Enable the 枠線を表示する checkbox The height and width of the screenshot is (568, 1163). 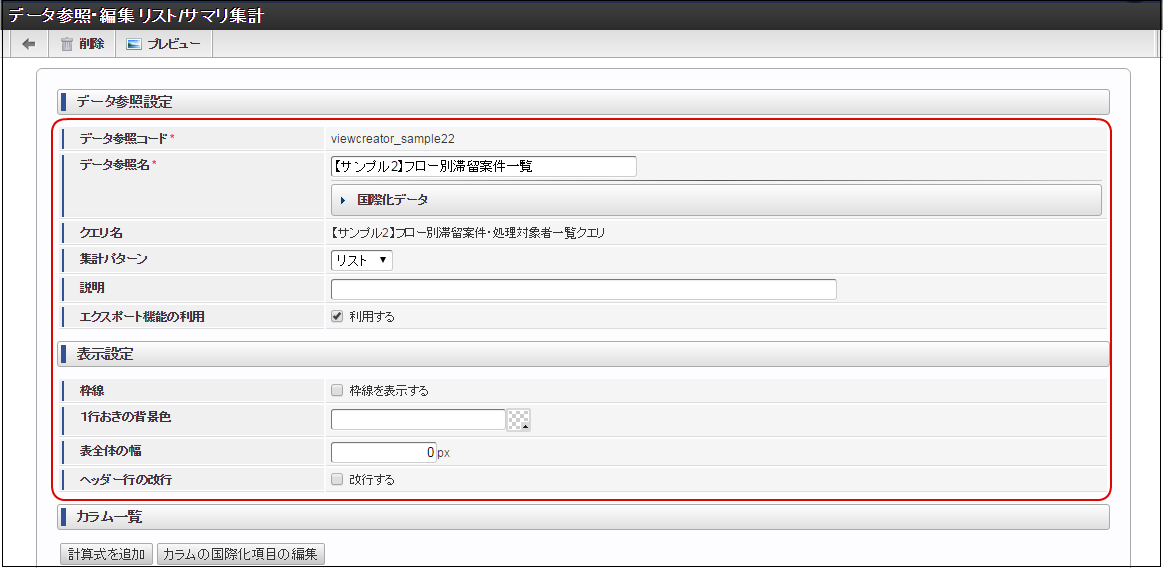point(337,390)
